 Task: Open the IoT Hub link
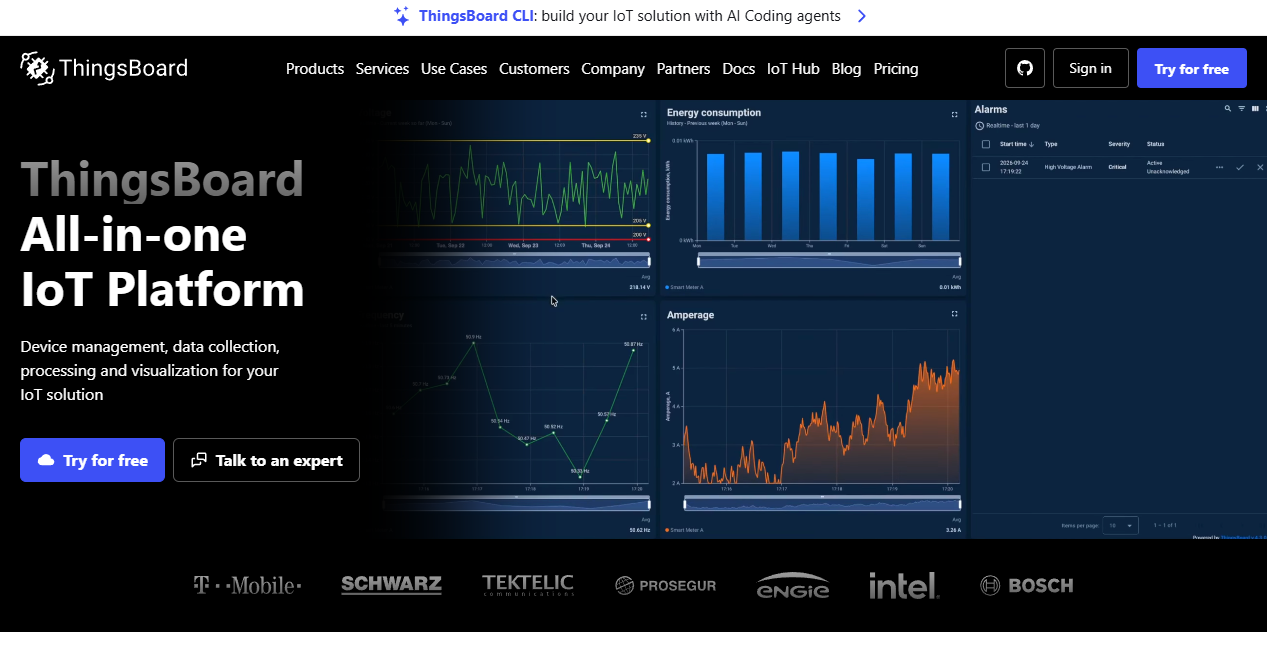tap(793, 69)
